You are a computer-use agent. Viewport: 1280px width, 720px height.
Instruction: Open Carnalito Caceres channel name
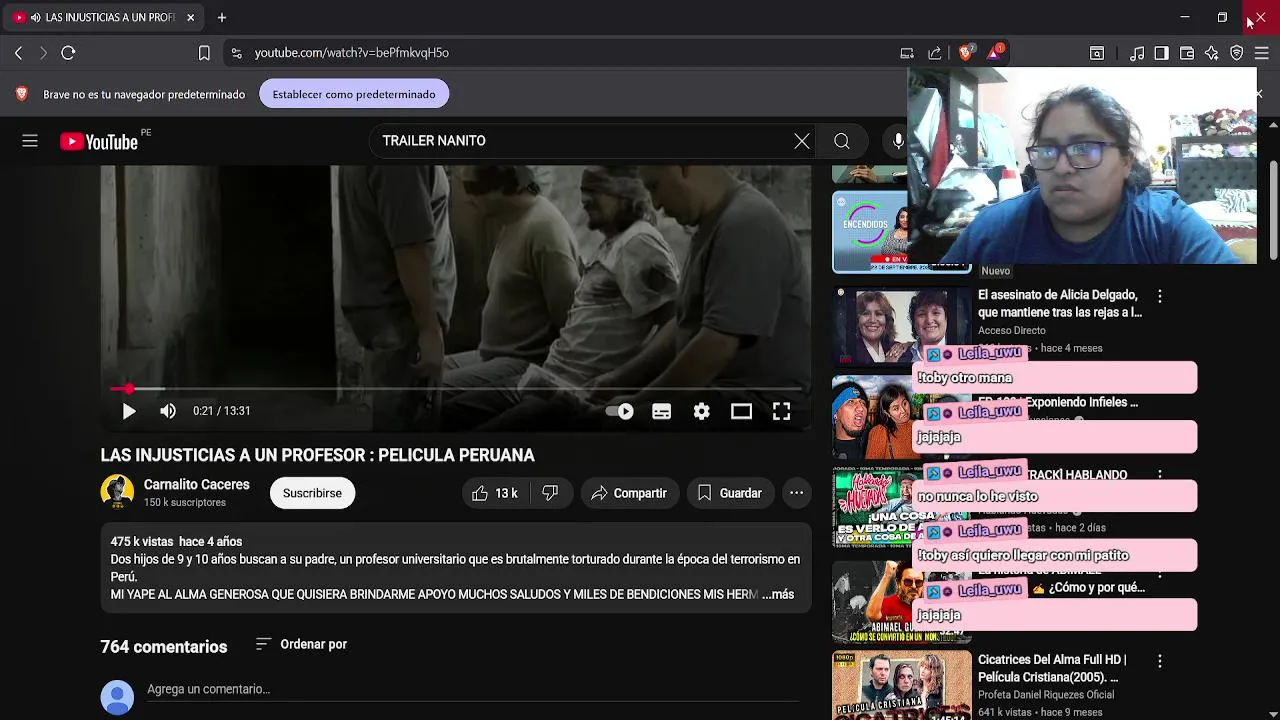point(196,484)
